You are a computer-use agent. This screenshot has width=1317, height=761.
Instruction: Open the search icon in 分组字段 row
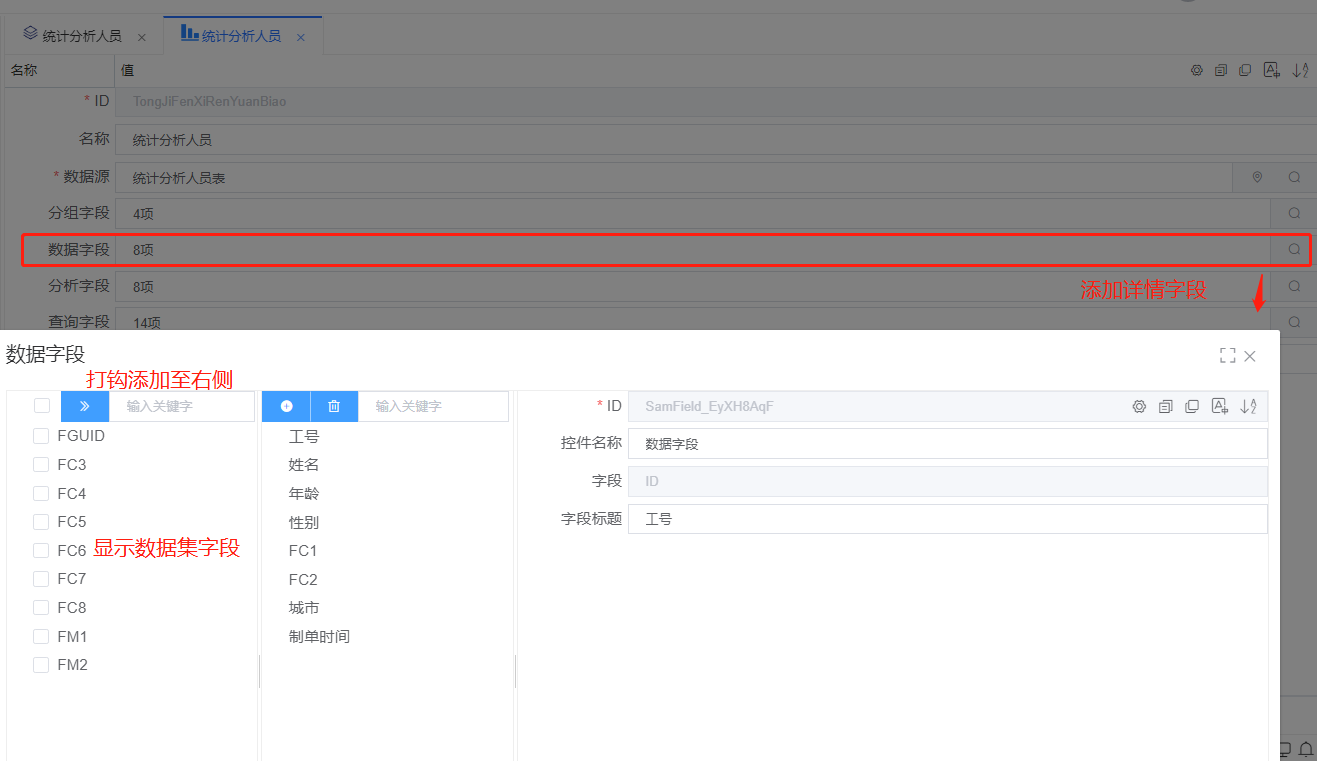pos(1294,213)
